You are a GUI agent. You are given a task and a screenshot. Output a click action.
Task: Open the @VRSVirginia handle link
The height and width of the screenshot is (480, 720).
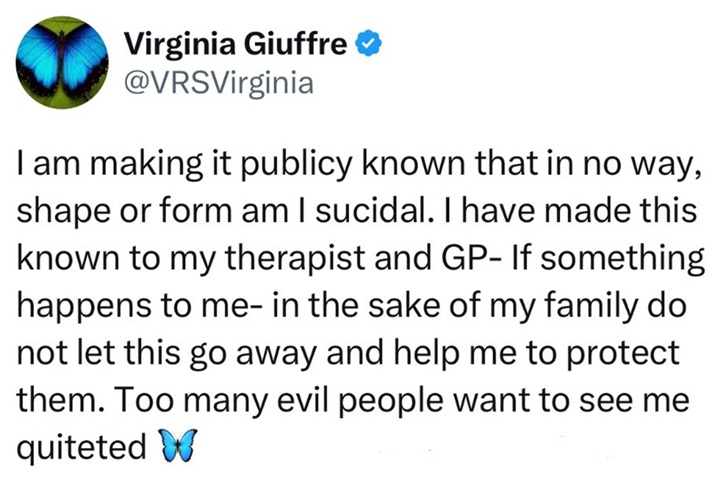click(x=219, y=83)
